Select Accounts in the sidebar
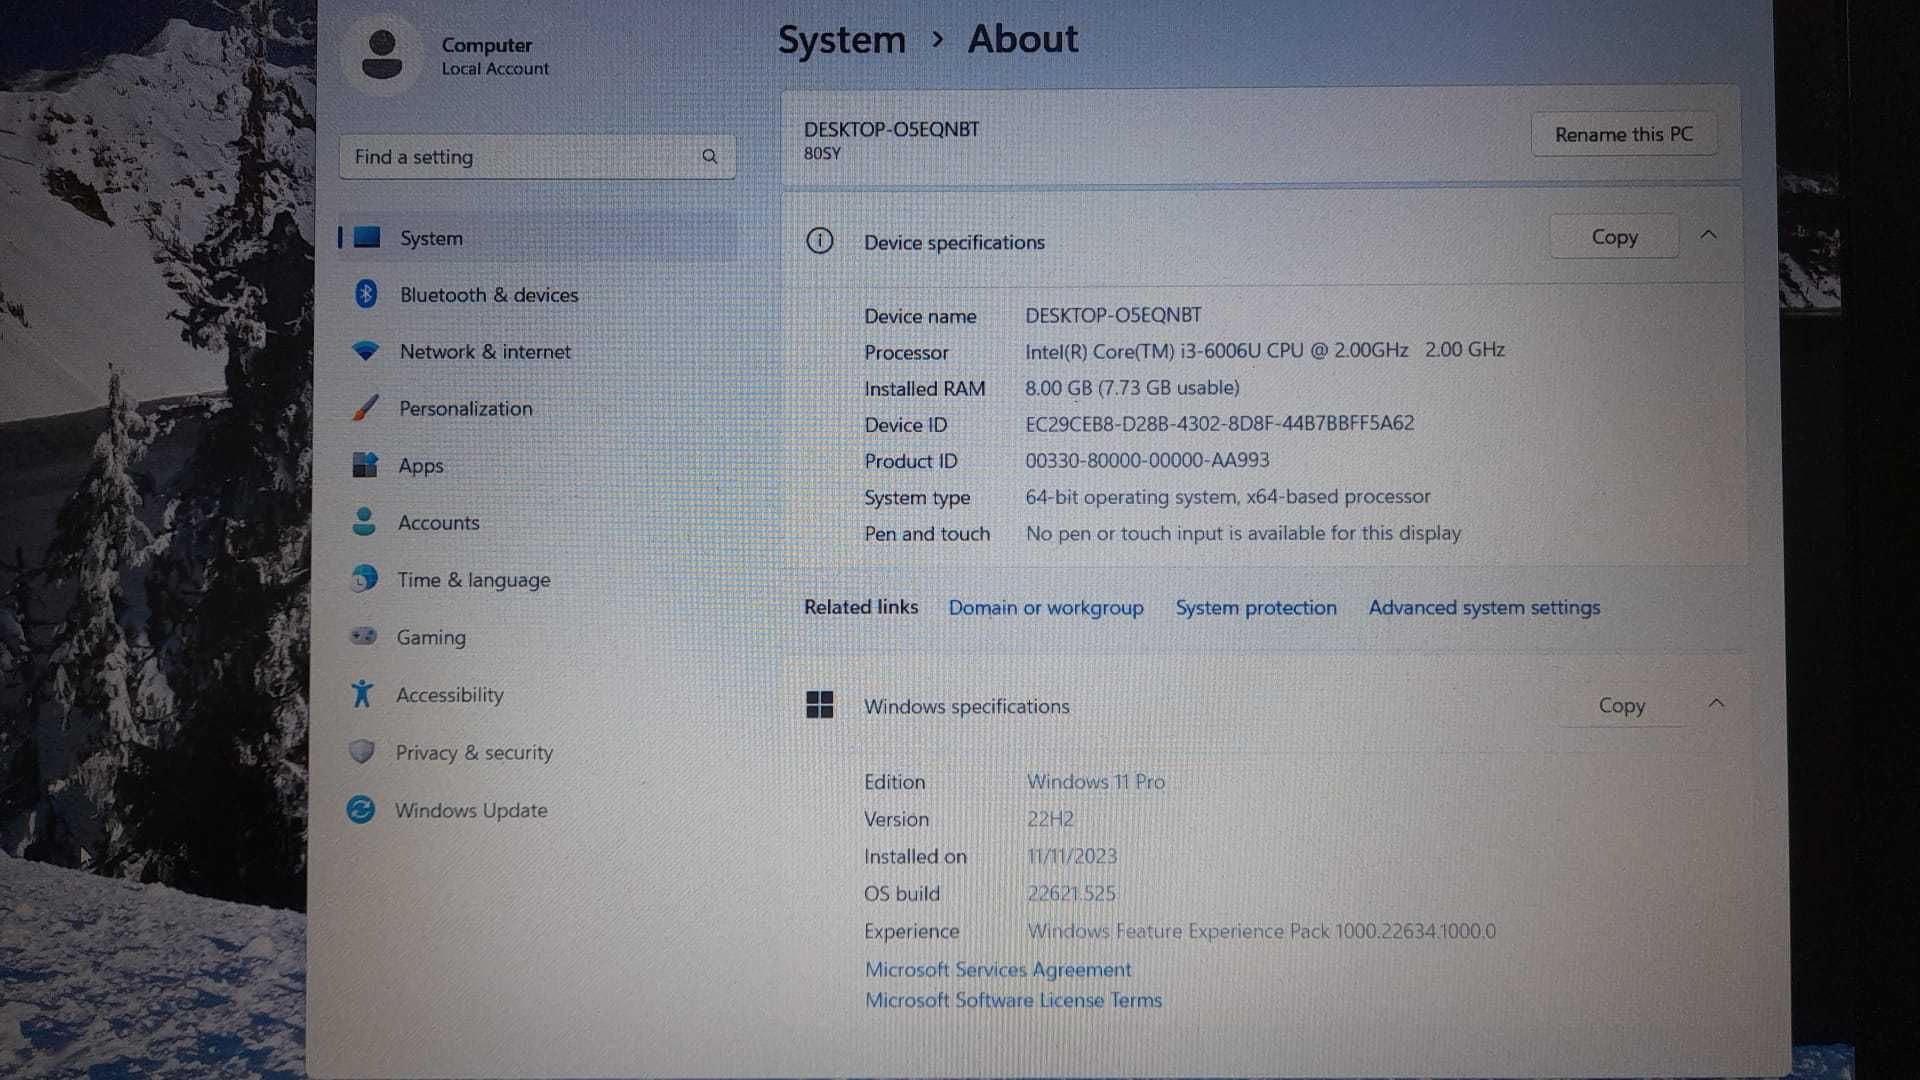The width and height of the screenshot is (1920, 1080). pos(537,522)
